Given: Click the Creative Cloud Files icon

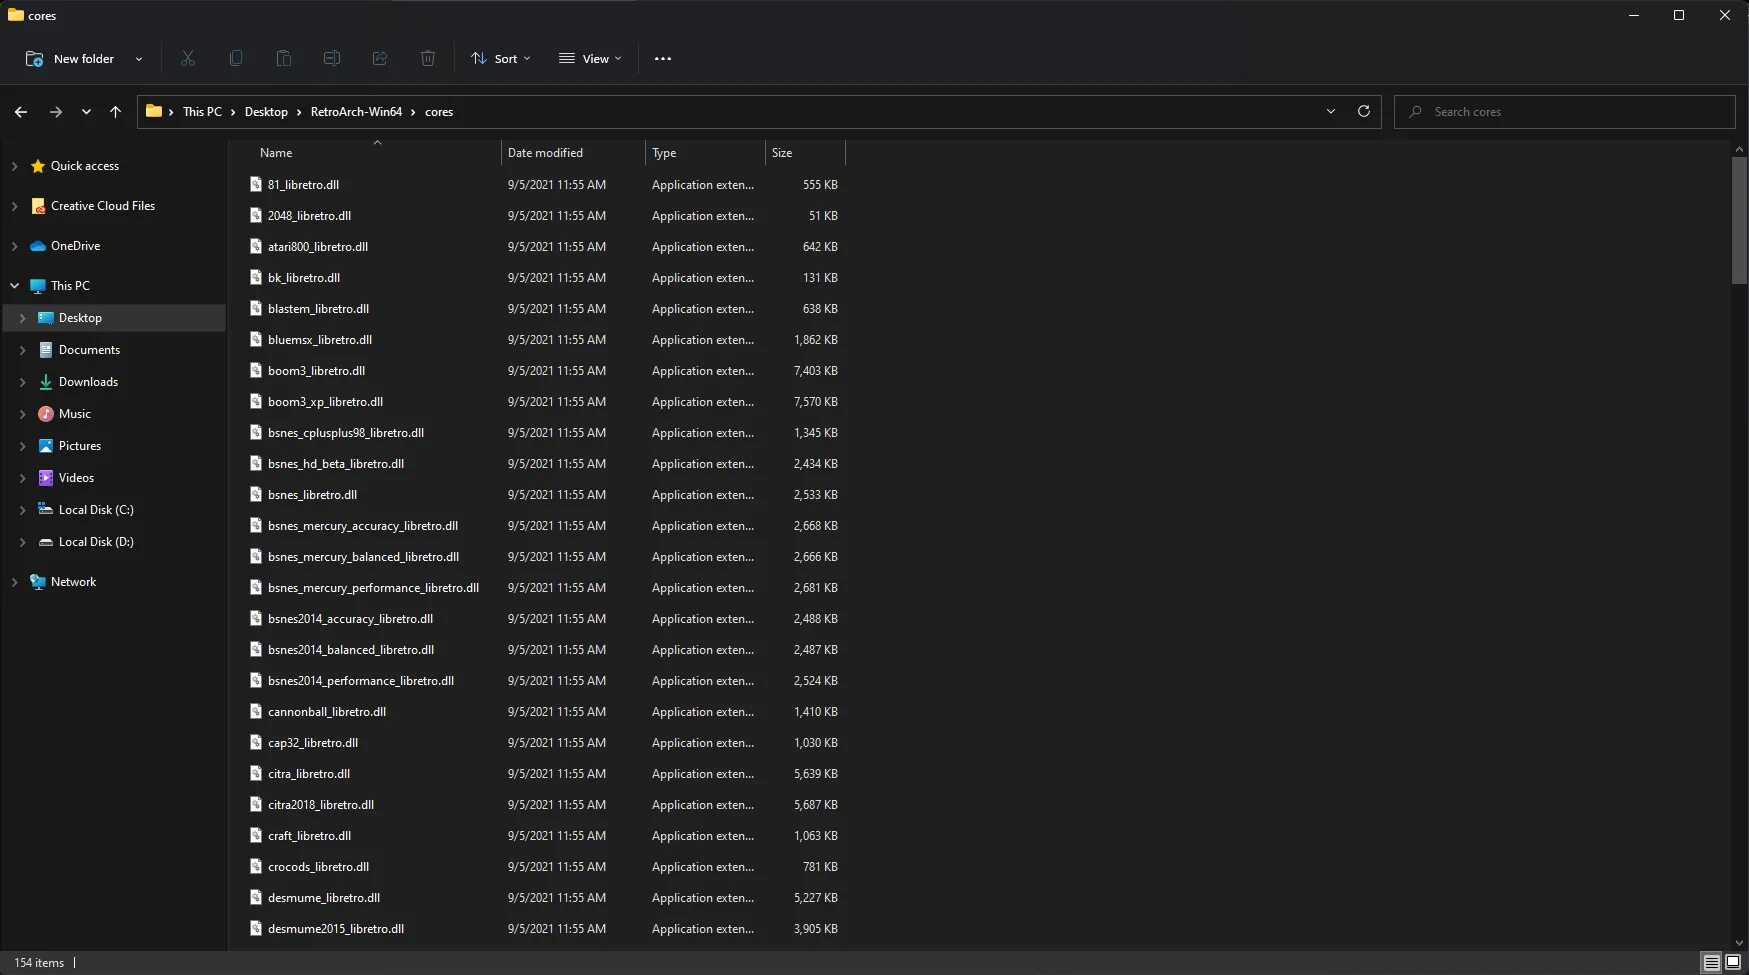Looking at the screenshot, I should (x=38, y=206).
